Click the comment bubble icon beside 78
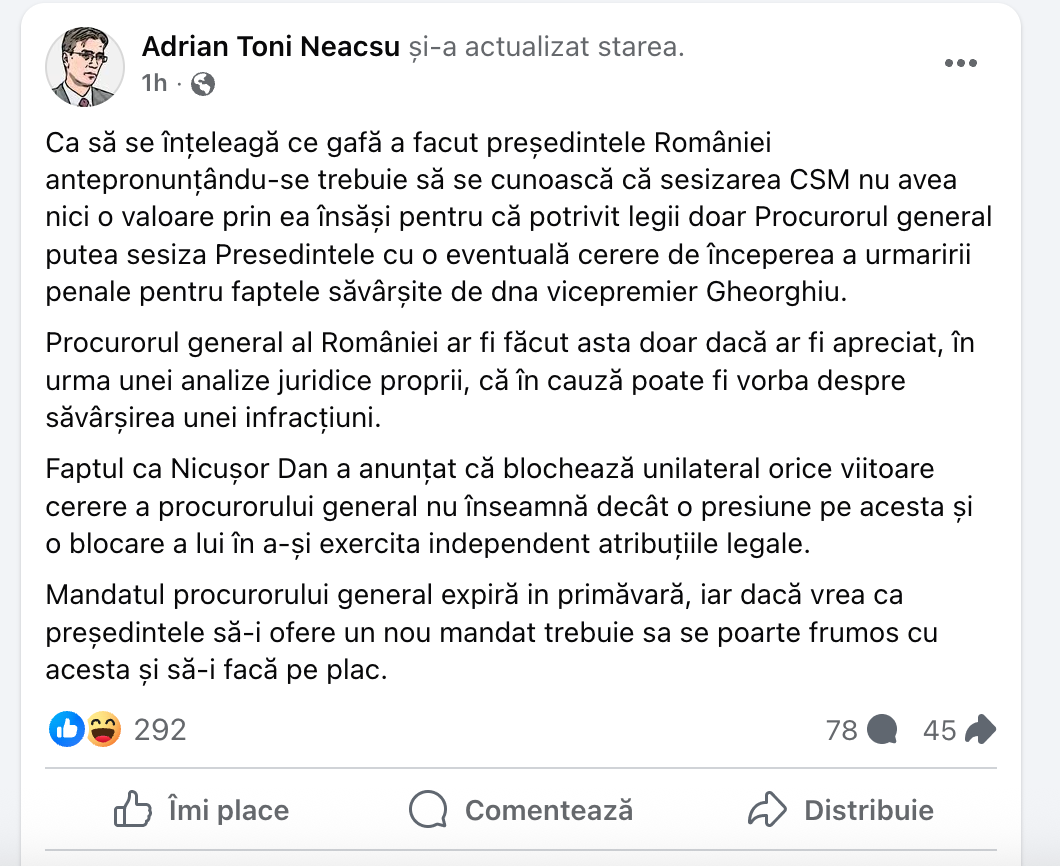 pos(881,730)
